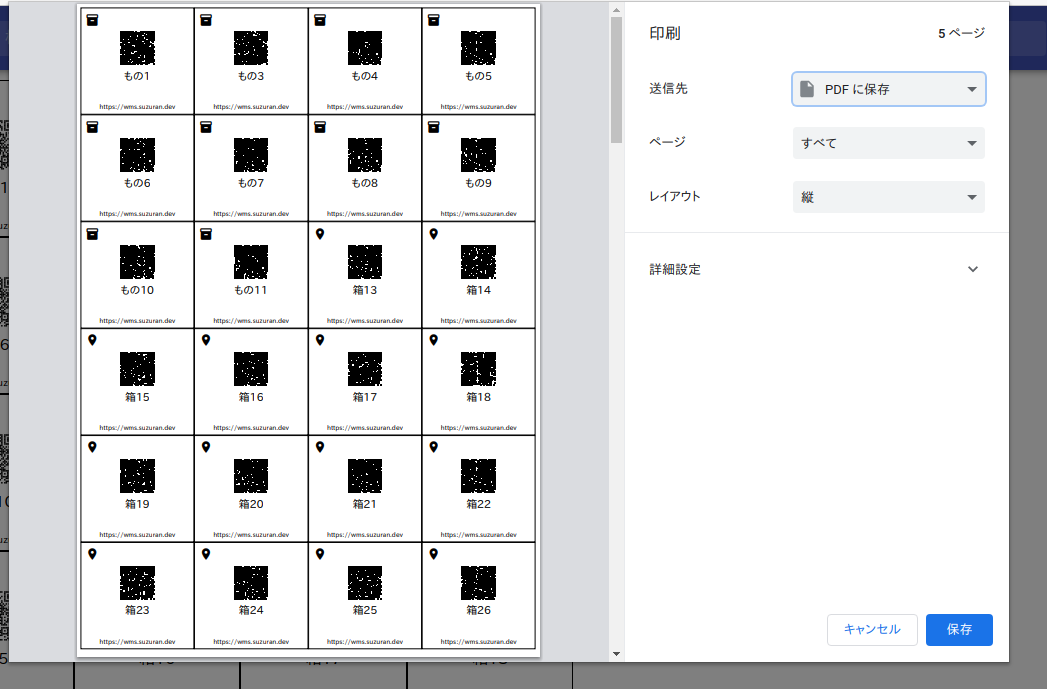Image resolution: width=1047 pixels, height=689 pixels.
Task: Click the location pin on label 箱15
Action: [x=93, y=340]
